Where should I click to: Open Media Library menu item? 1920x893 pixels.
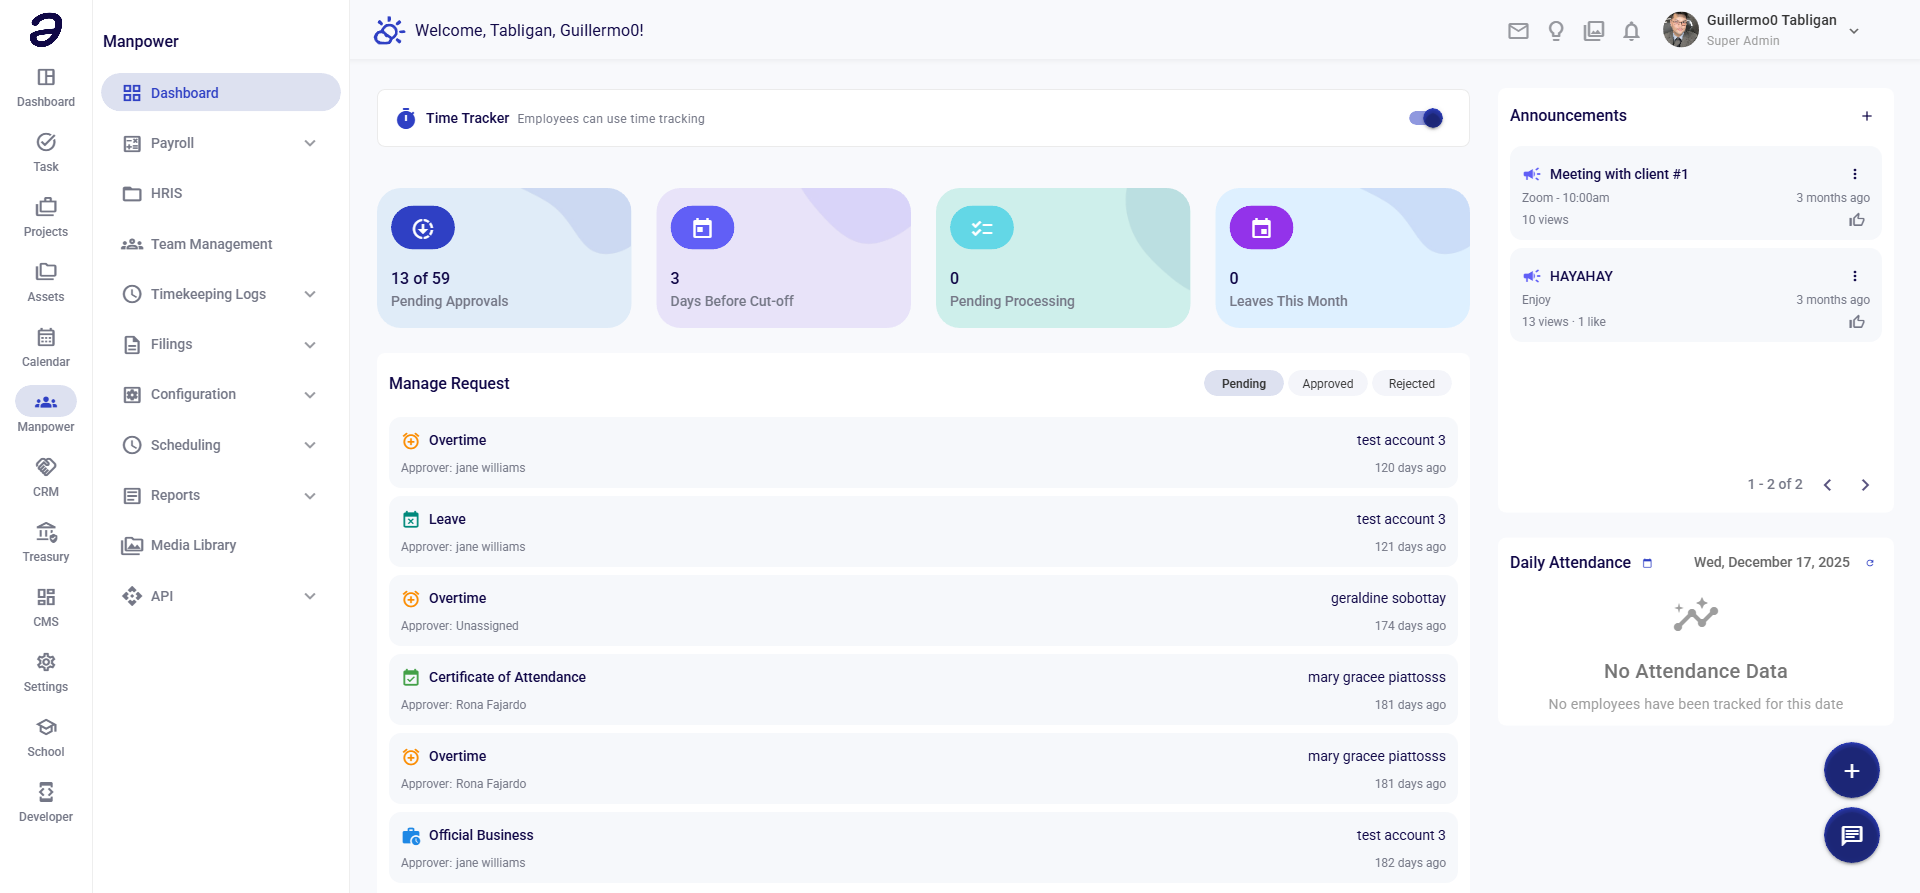[221, 545]
